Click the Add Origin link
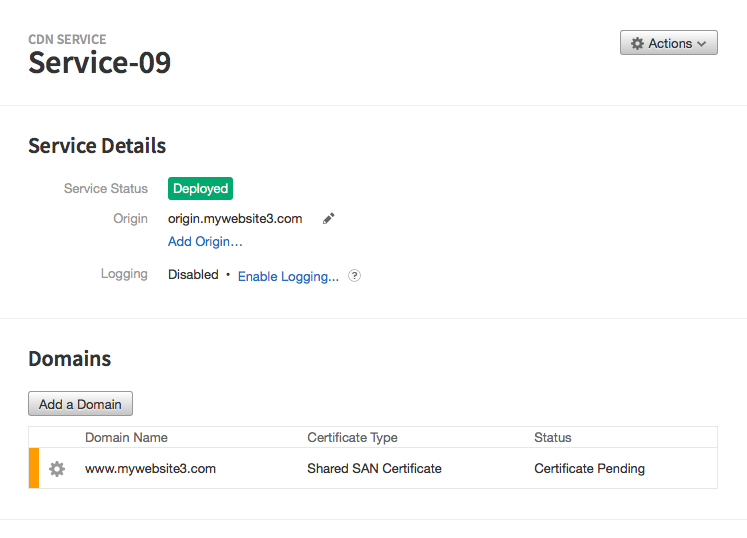The height and width of the screenshot is (538, 747). click(x=205, y=242)
